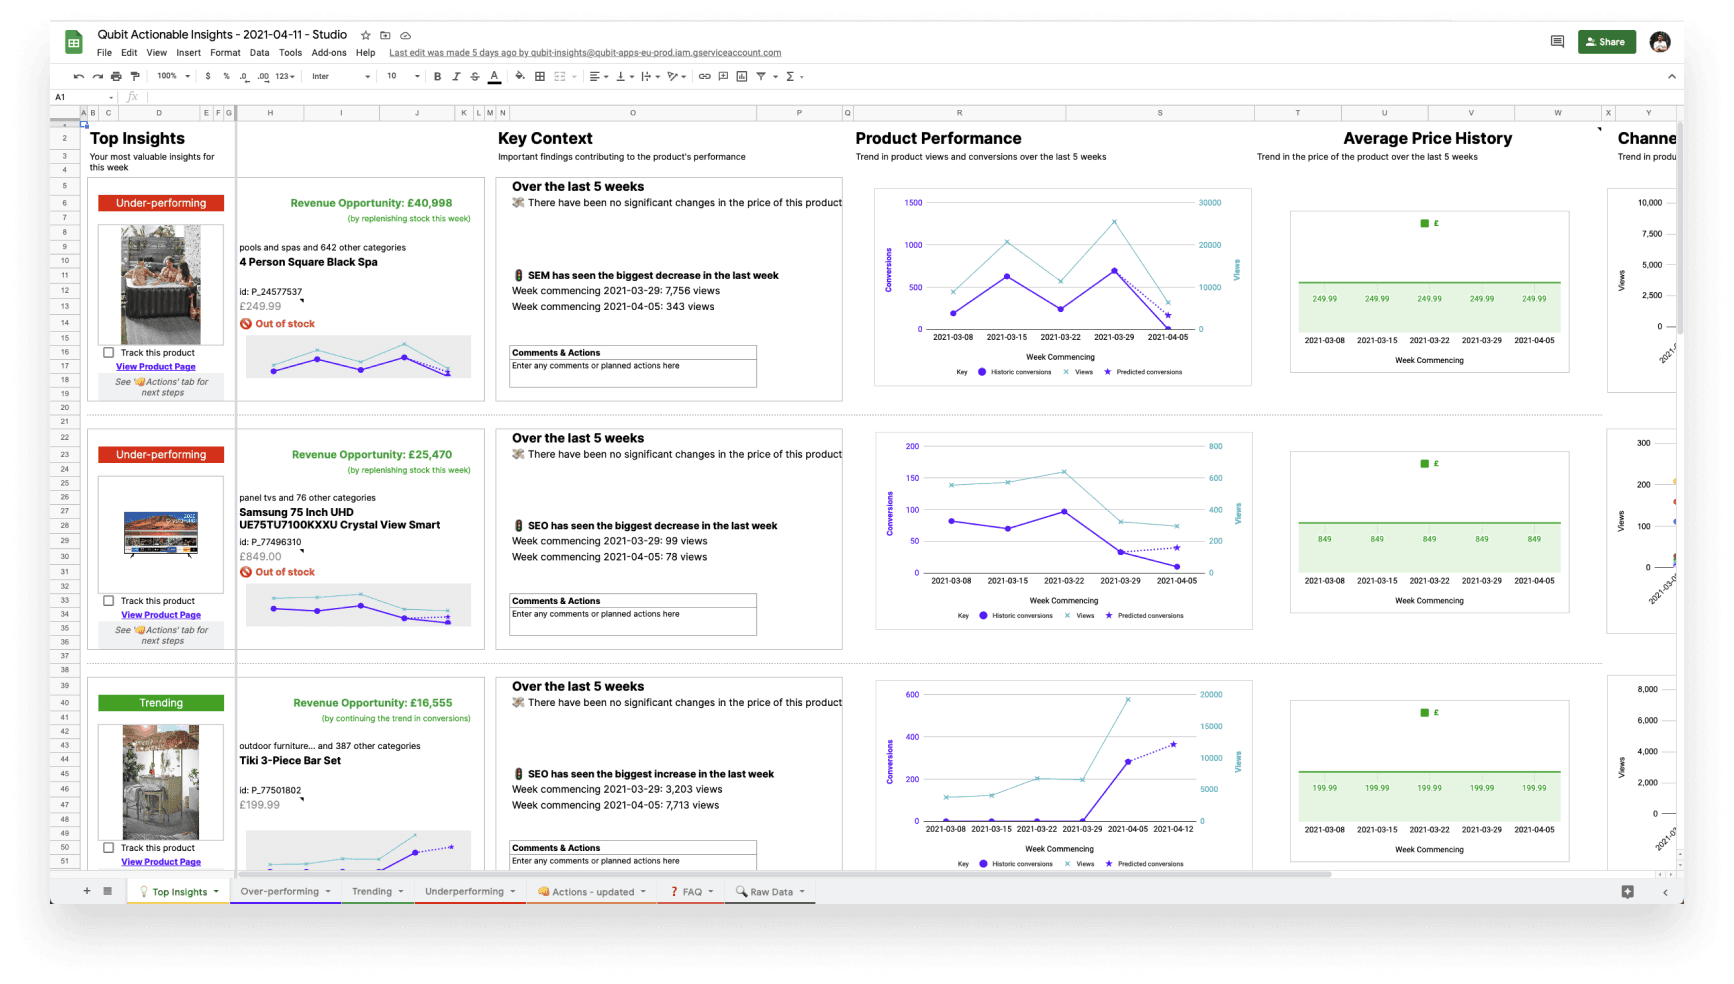
Task: Hide the menus with collapse arrow
Action: tap(1671, 76)
